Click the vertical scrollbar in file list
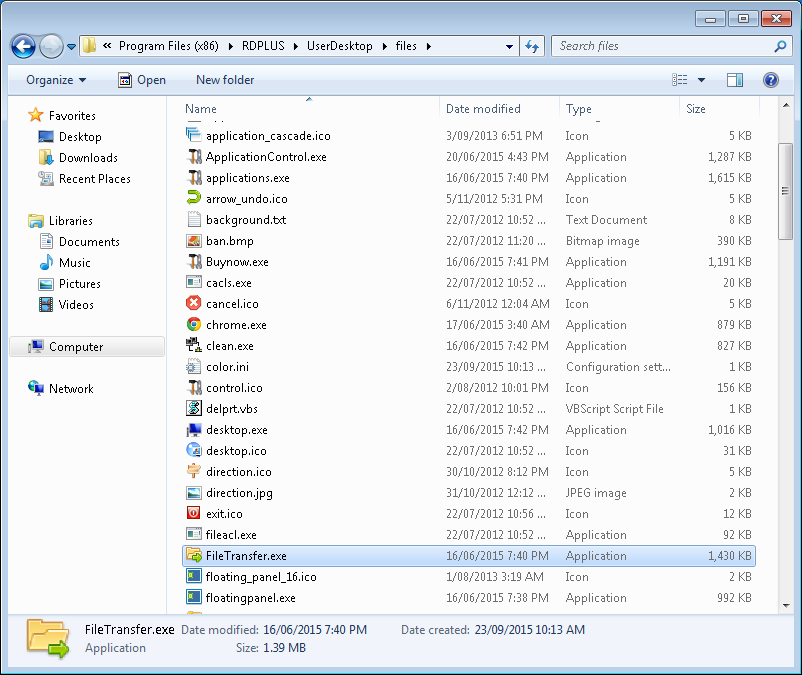The height and width of the screenshot is (675, 802). [x=785, y=190]
